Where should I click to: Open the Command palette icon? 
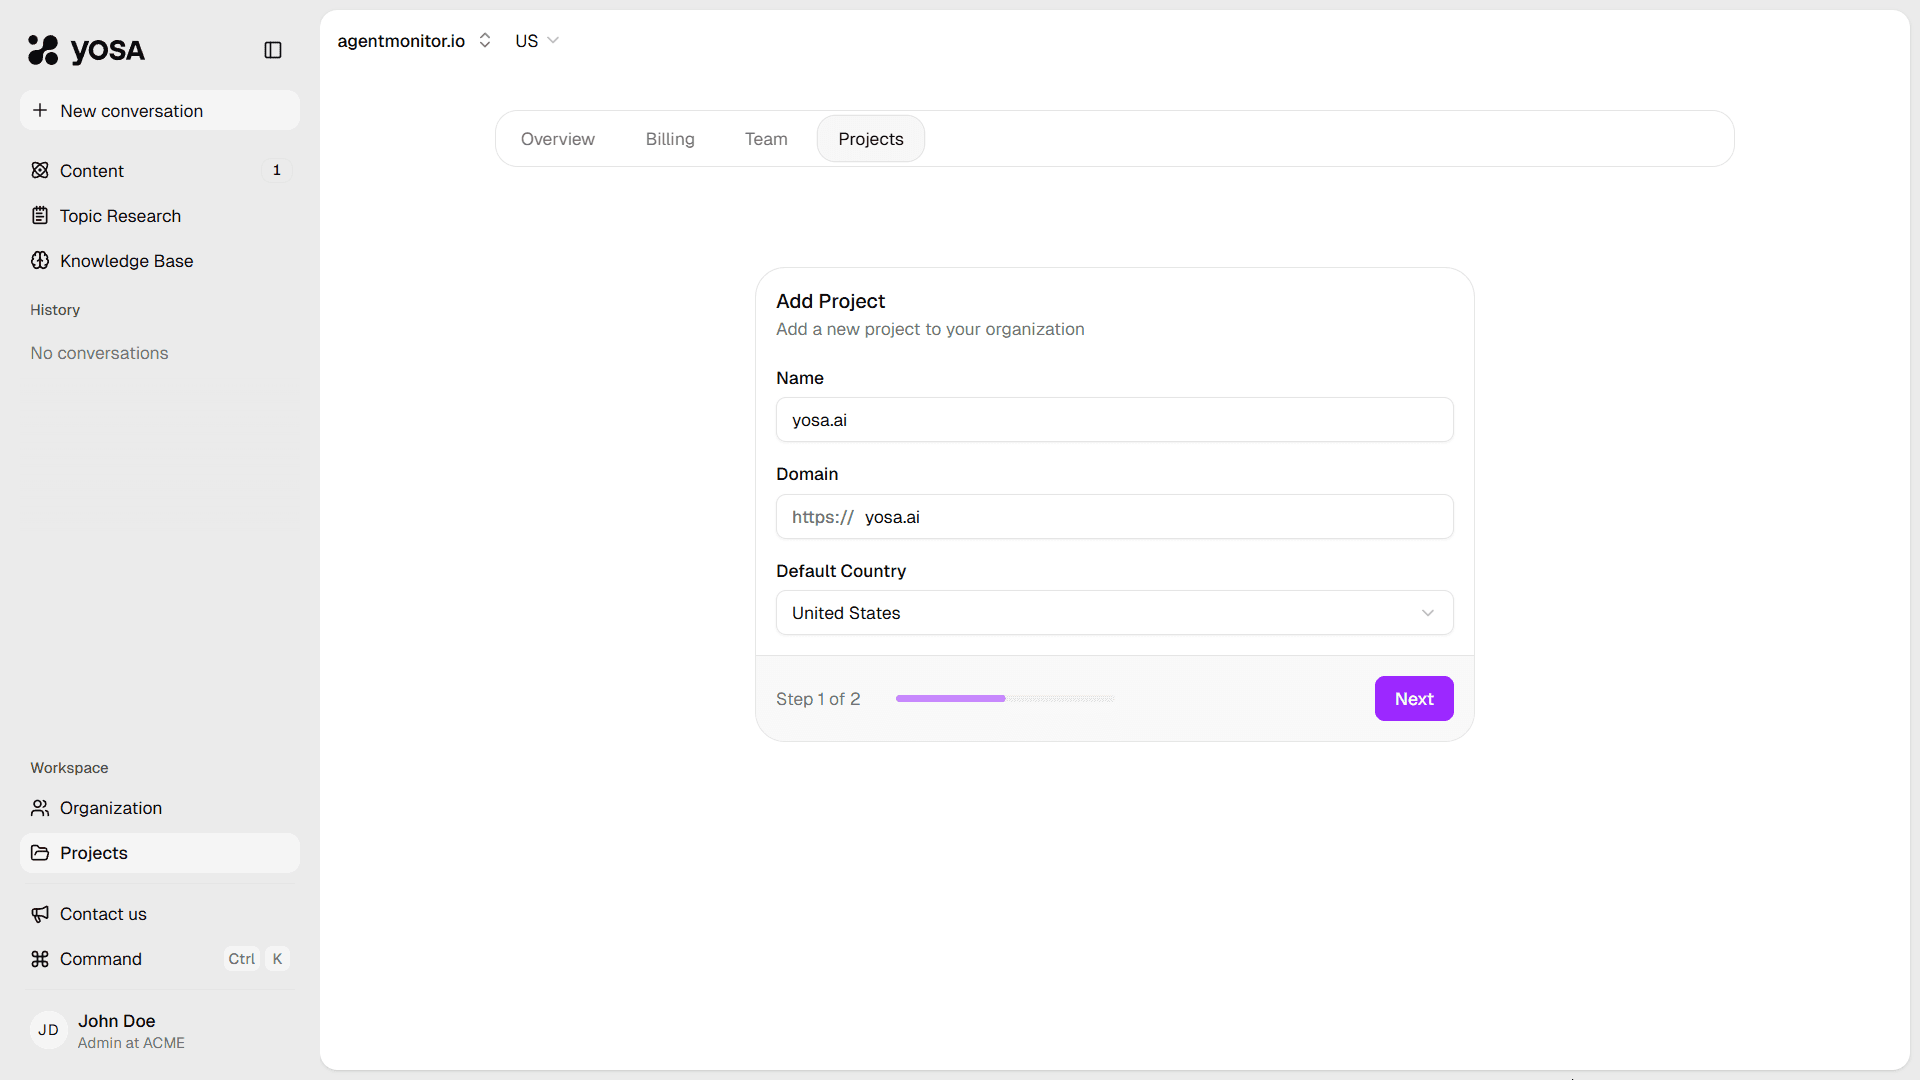pos(39,959)
